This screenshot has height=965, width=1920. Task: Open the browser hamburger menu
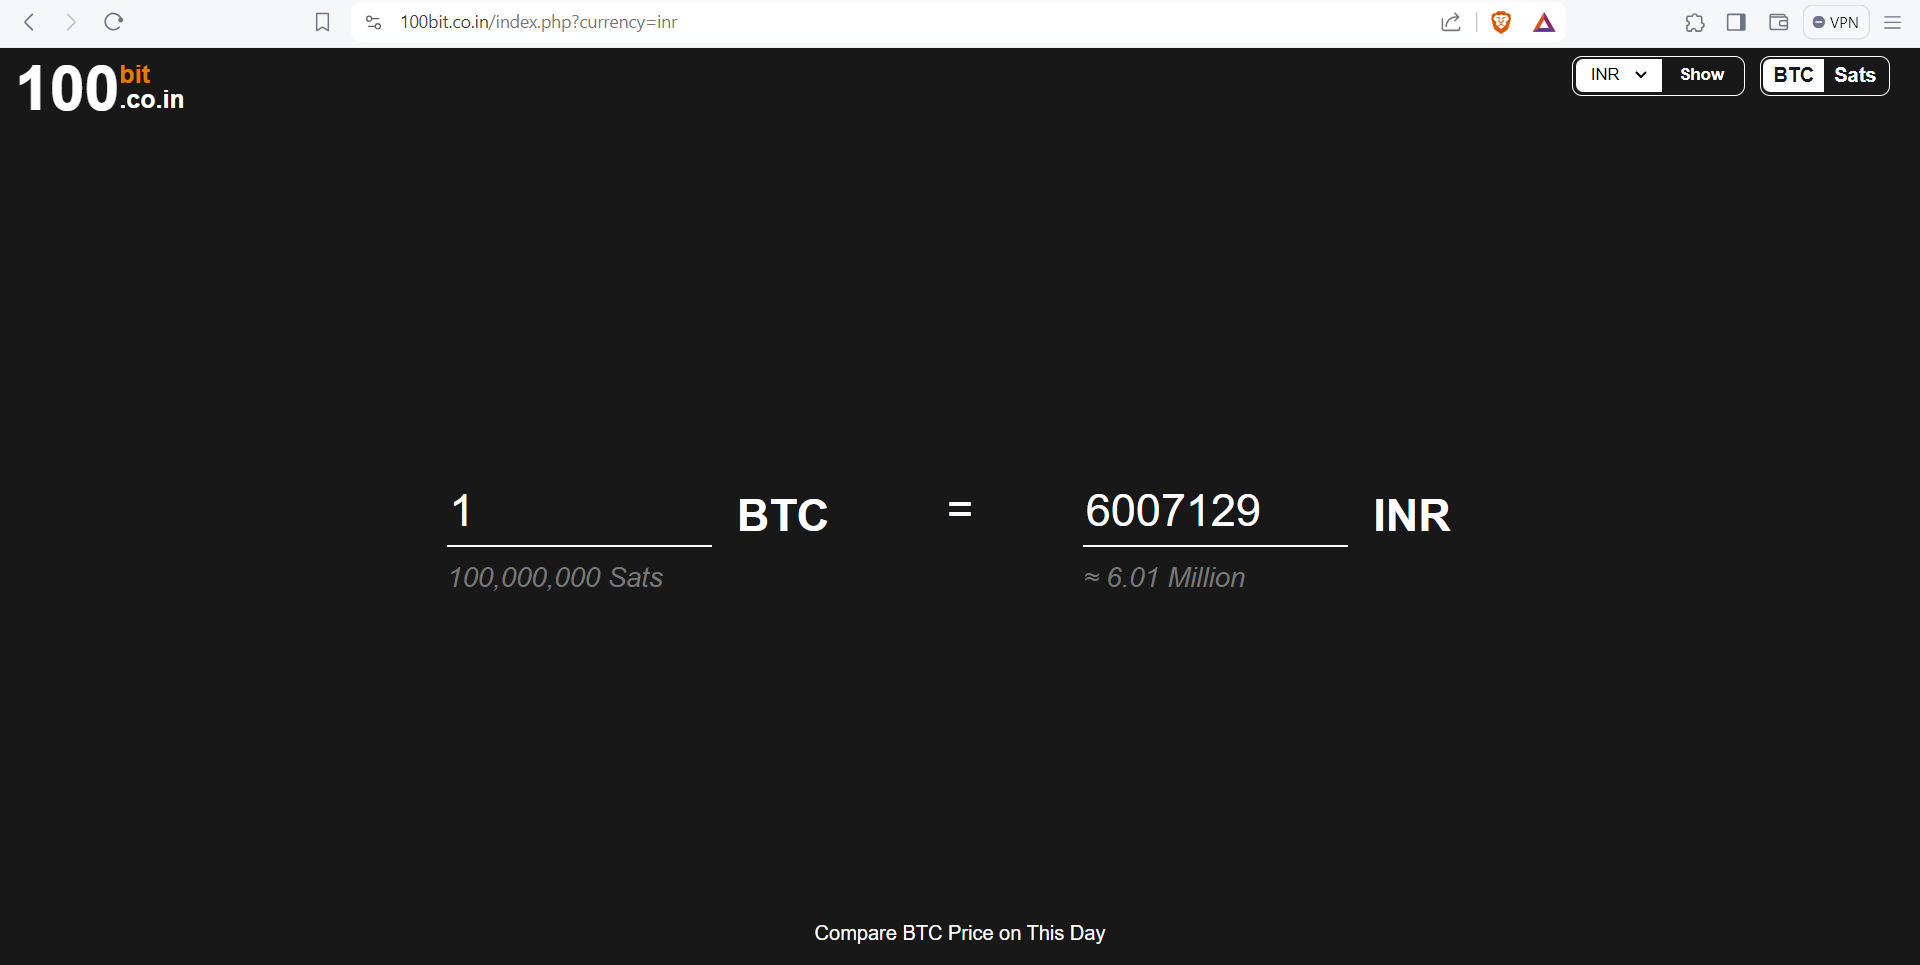(1892, 22)
